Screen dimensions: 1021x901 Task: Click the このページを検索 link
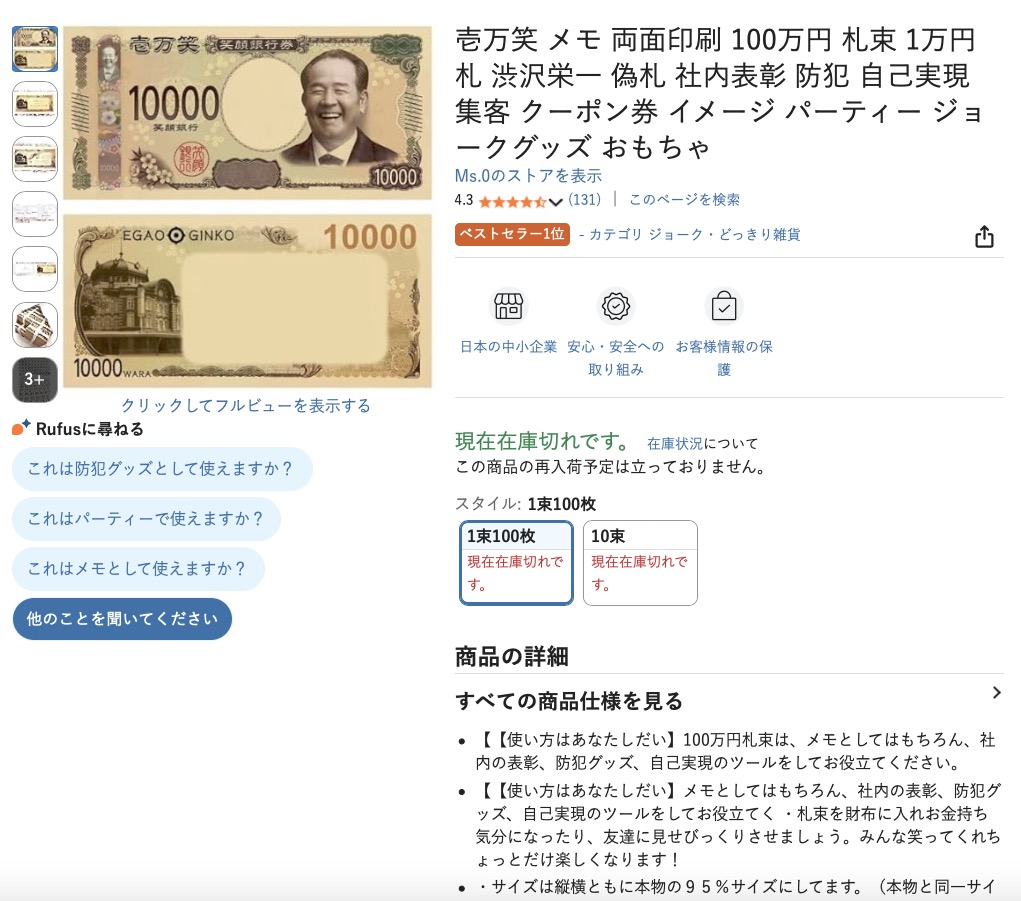click(684, 200)
